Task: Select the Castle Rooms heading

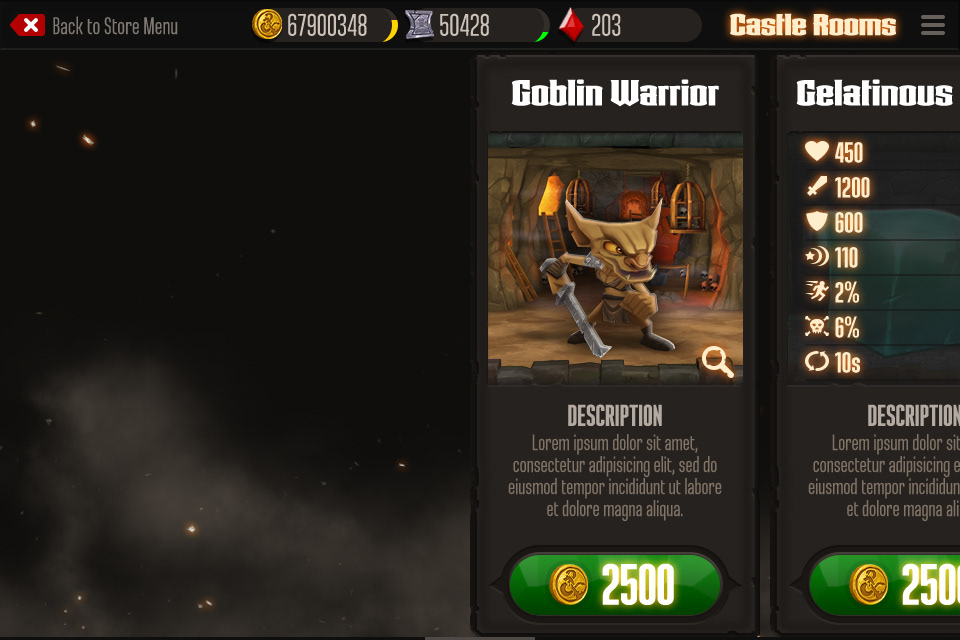Action: 812,25
